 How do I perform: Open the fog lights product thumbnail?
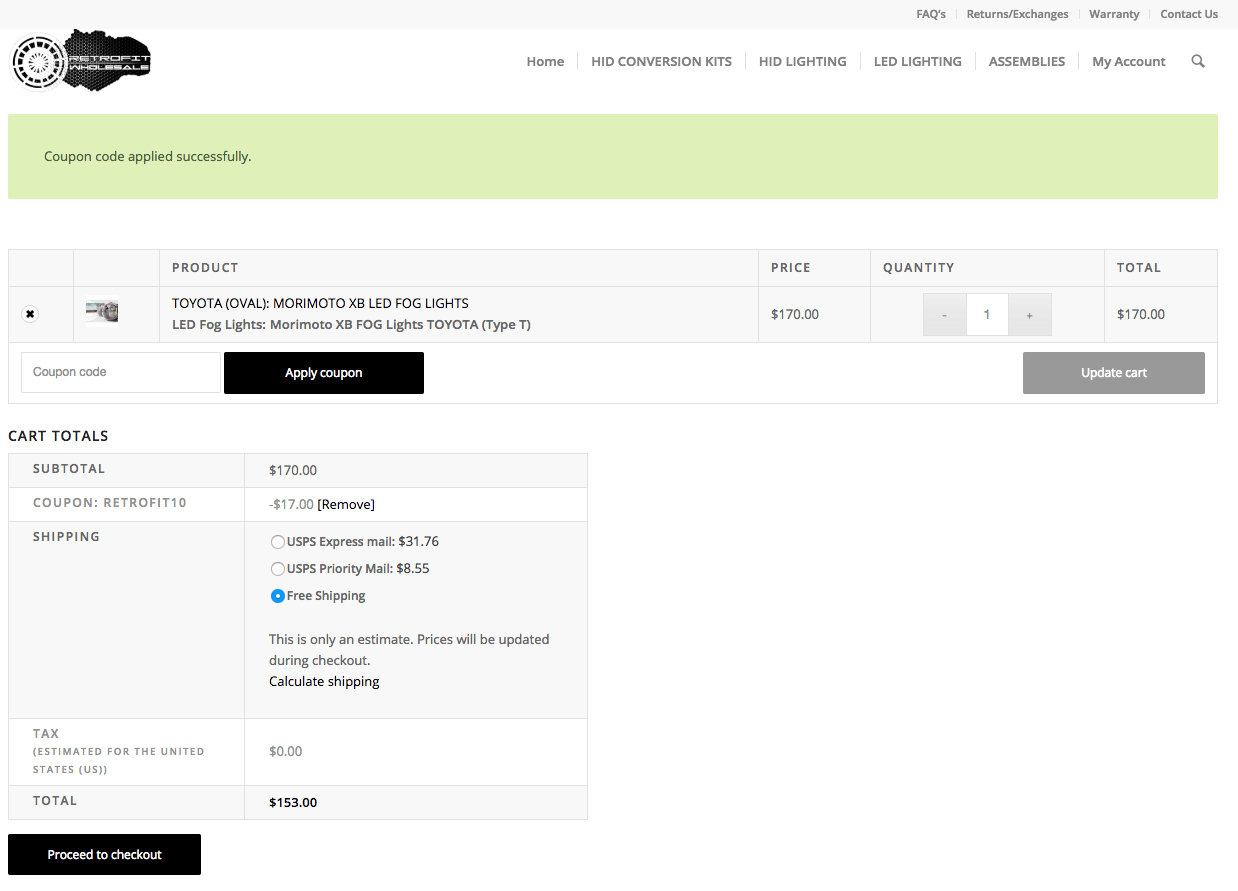point(102,311)
